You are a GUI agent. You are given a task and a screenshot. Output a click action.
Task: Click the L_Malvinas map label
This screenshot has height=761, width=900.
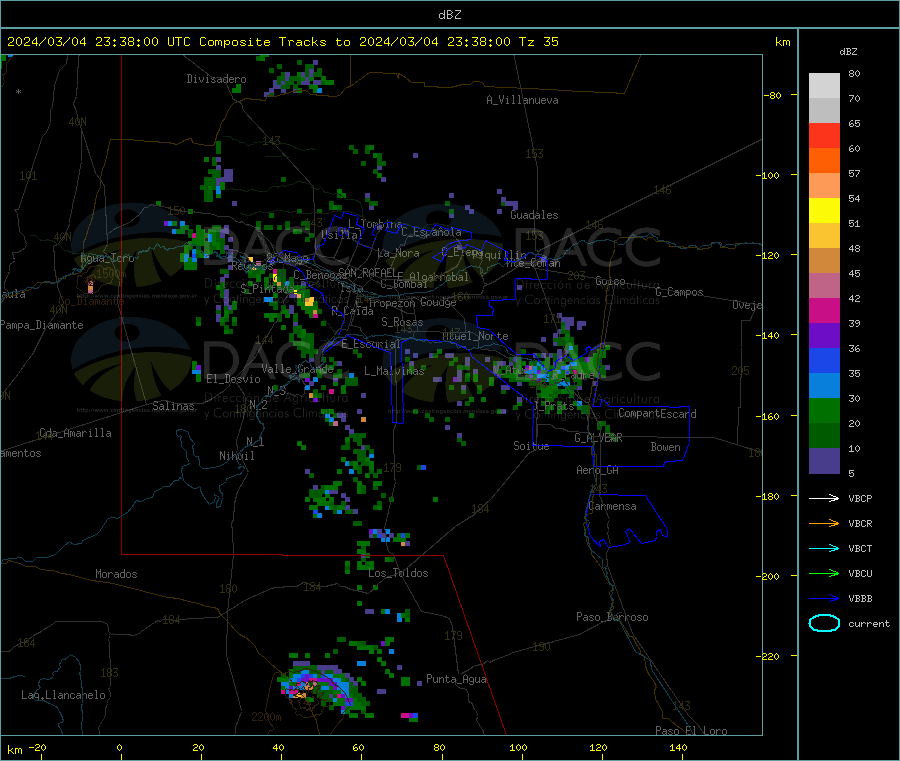(394, 371)
